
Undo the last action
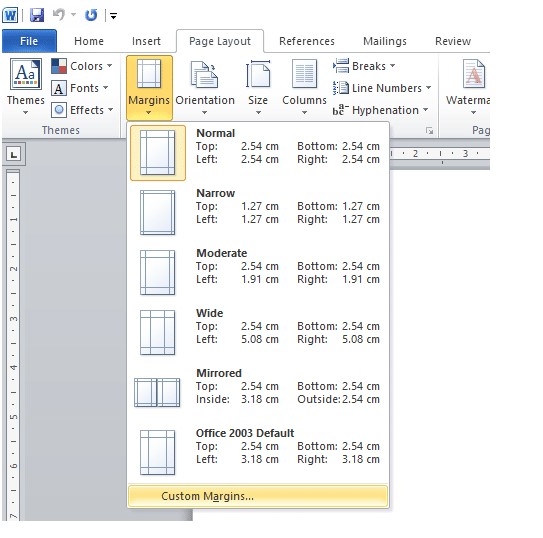59,15
